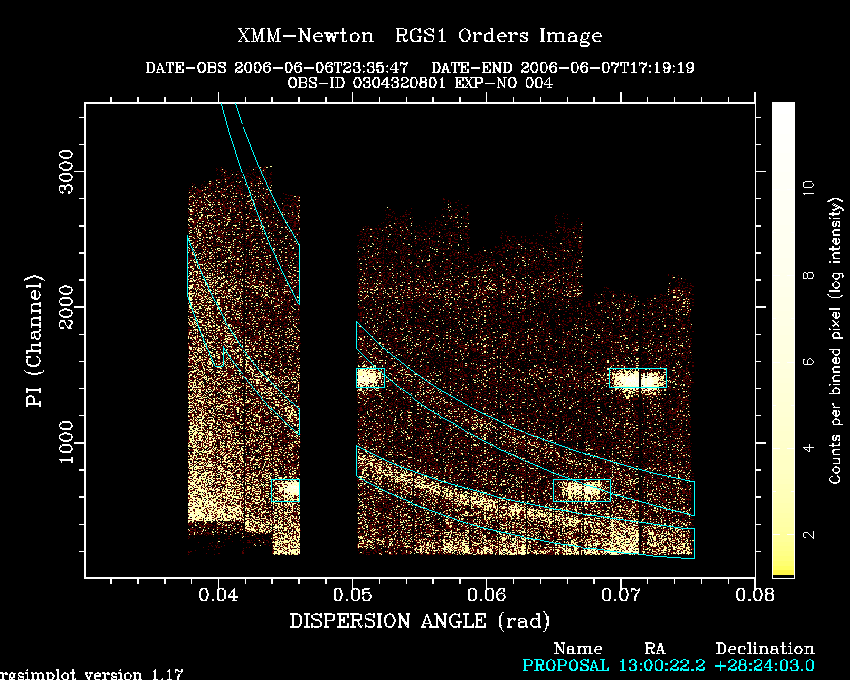Click the 'Name' column header
Image resolution: width=850 pixels, height=680 pixels.
click(578, 649)
